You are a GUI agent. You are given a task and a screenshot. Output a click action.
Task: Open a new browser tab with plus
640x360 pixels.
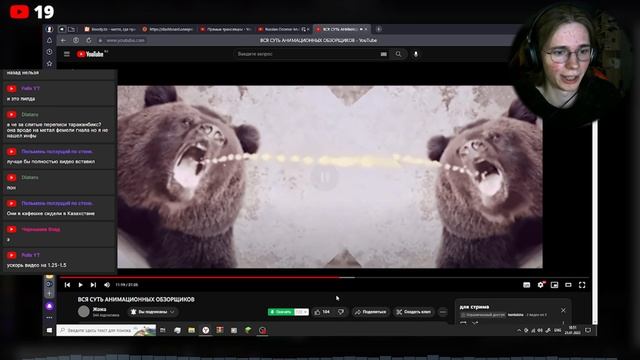tap(379, 29)
